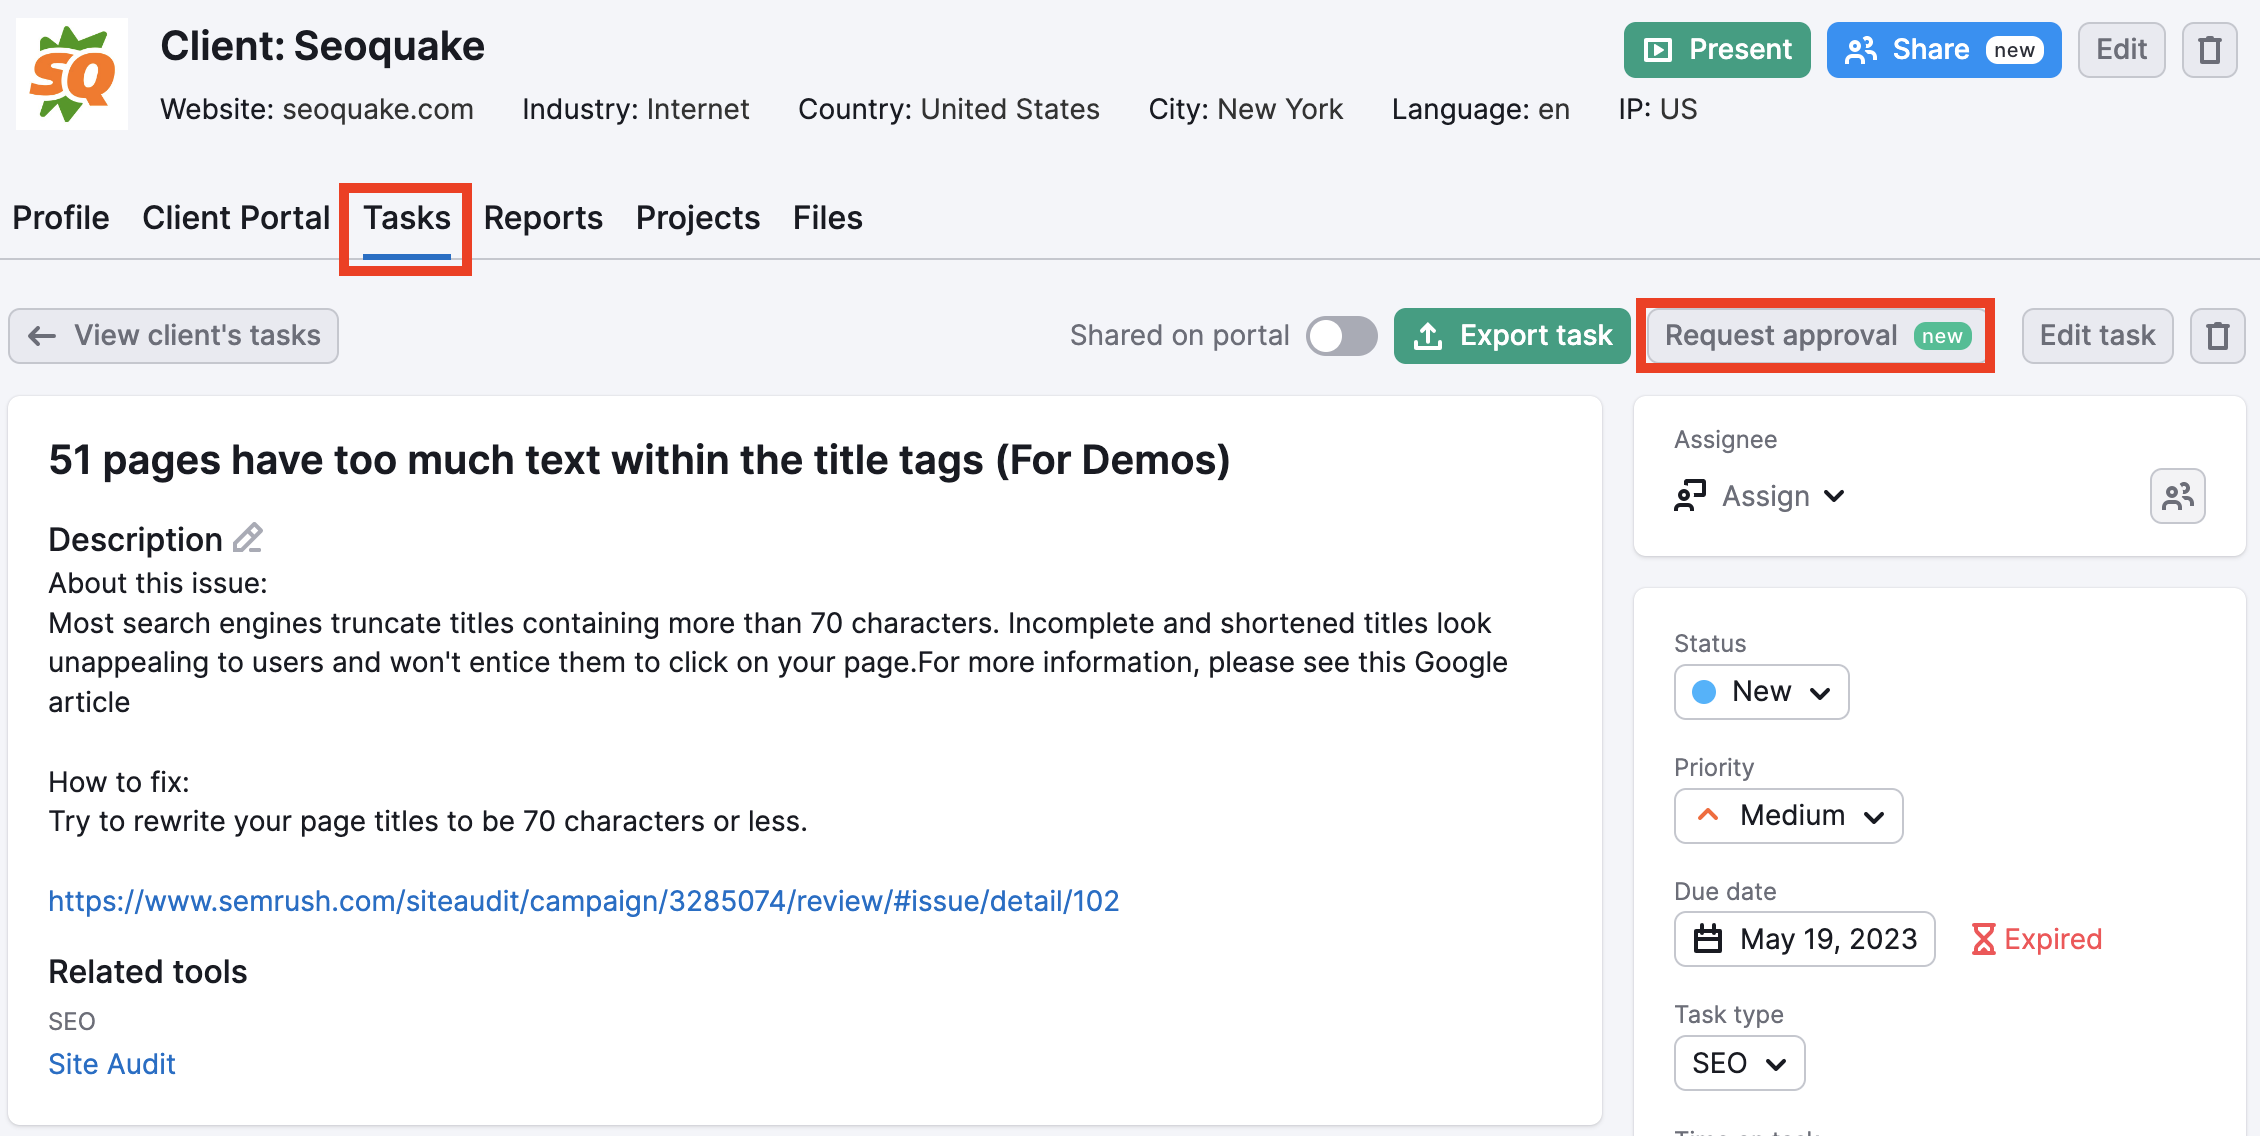
Task: Open the semrush siteaudit issue link
Action: [584, 901]
